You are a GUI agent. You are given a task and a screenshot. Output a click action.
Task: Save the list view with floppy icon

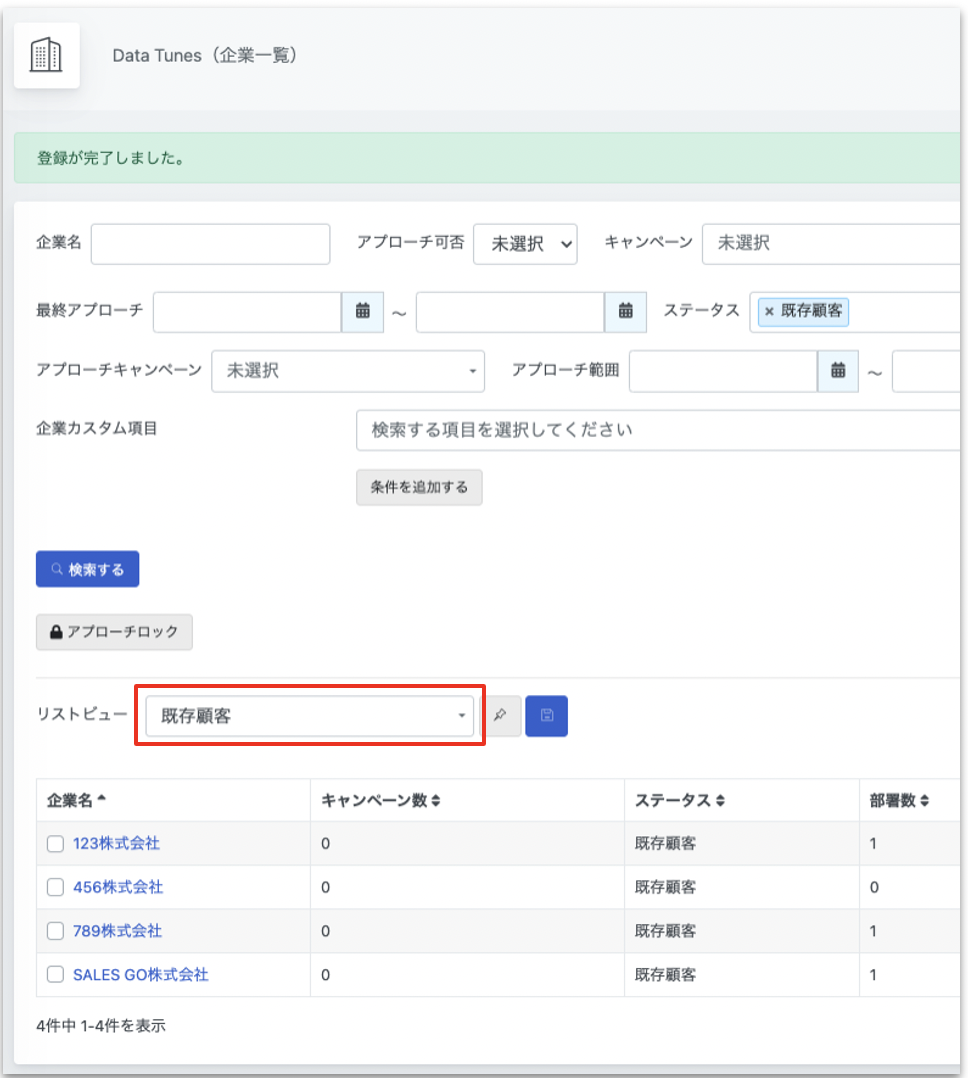click(x=547, y=716)
